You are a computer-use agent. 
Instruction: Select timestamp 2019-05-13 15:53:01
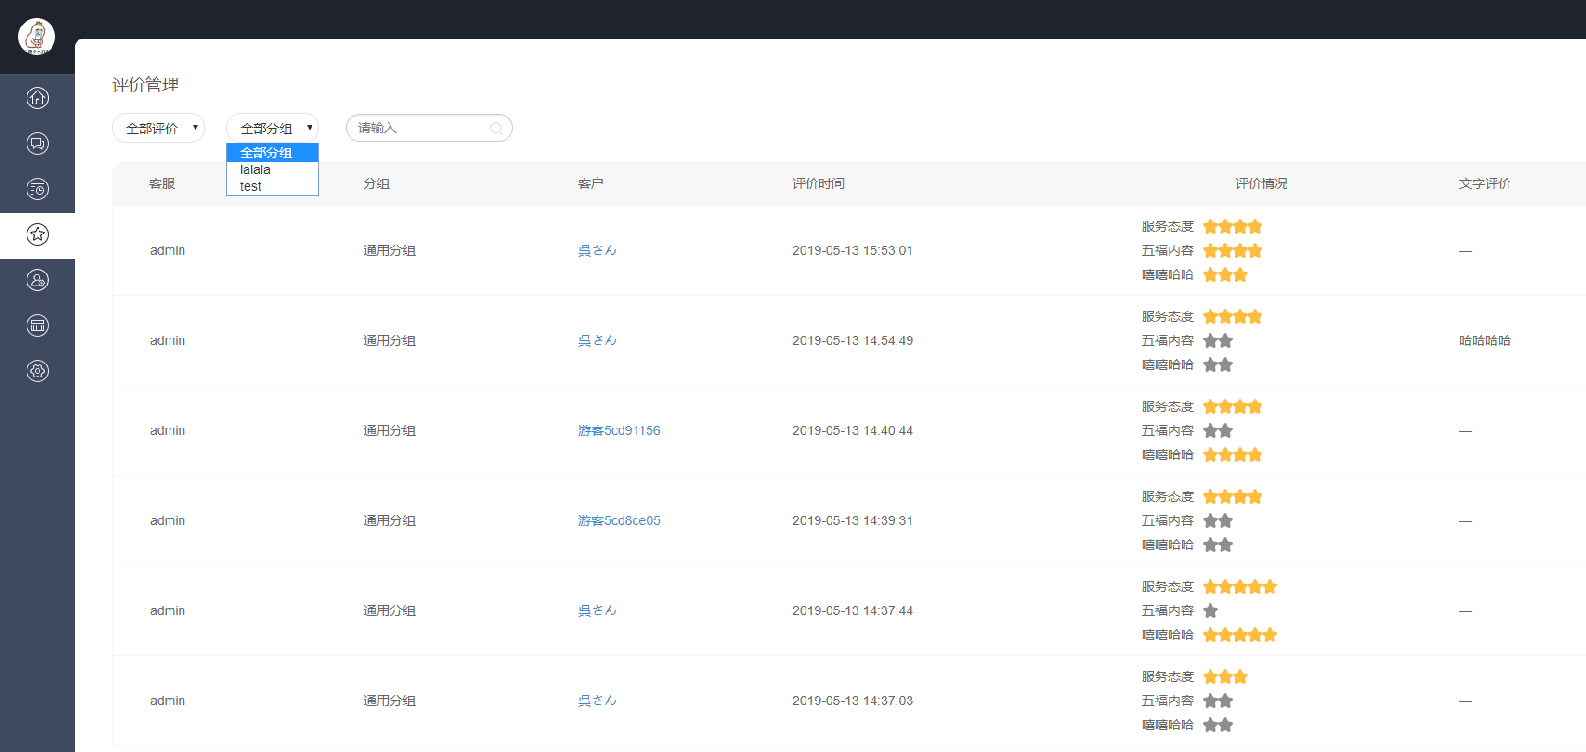(852, 251)
